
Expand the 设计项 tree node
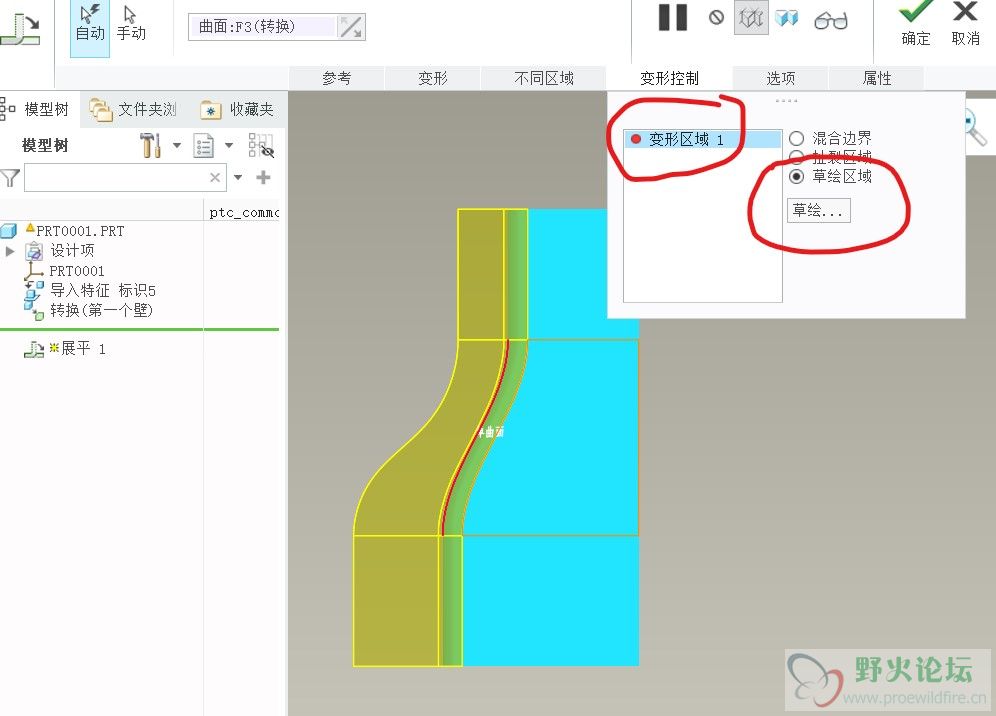pos(10,251)
